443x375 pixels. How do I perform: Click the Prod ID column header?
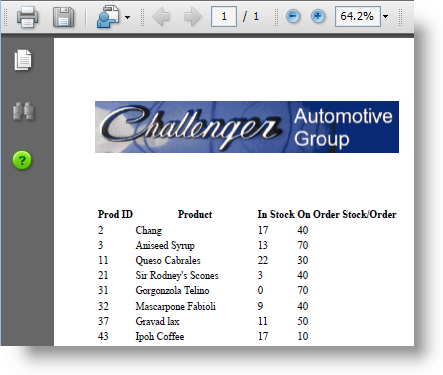[115, 214]
